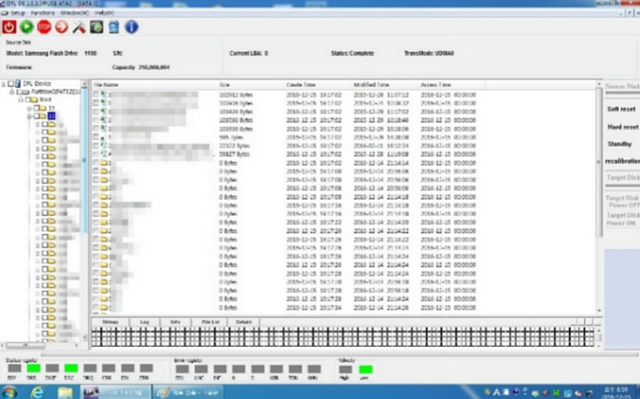This screenshot has width=640, height=399.
Task: Click the Standby button
Action: point(620,144)
